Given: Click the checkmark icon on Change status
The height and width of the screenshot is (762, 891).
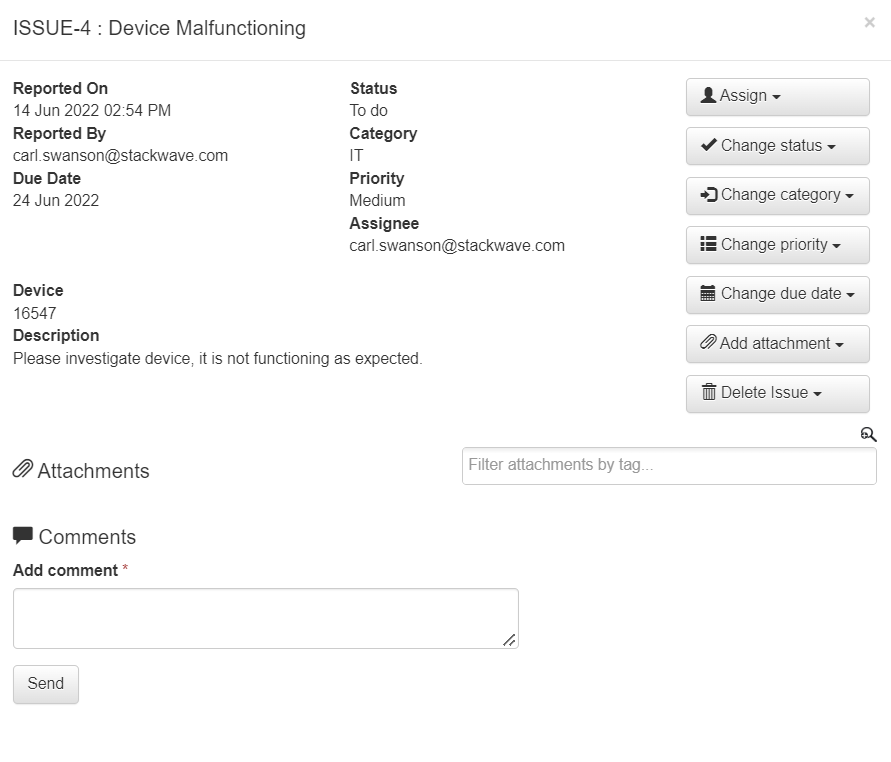Looking at the screenshot, I should click(x=709, y=145).
